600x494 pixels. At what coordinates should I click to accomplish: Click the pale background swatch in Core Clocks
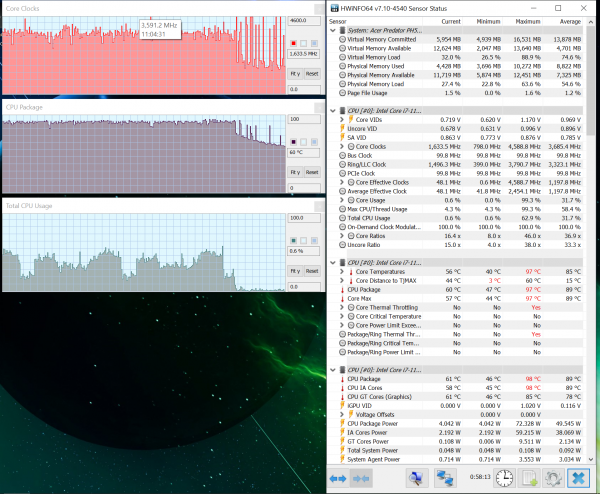click(x=303, y=43)
